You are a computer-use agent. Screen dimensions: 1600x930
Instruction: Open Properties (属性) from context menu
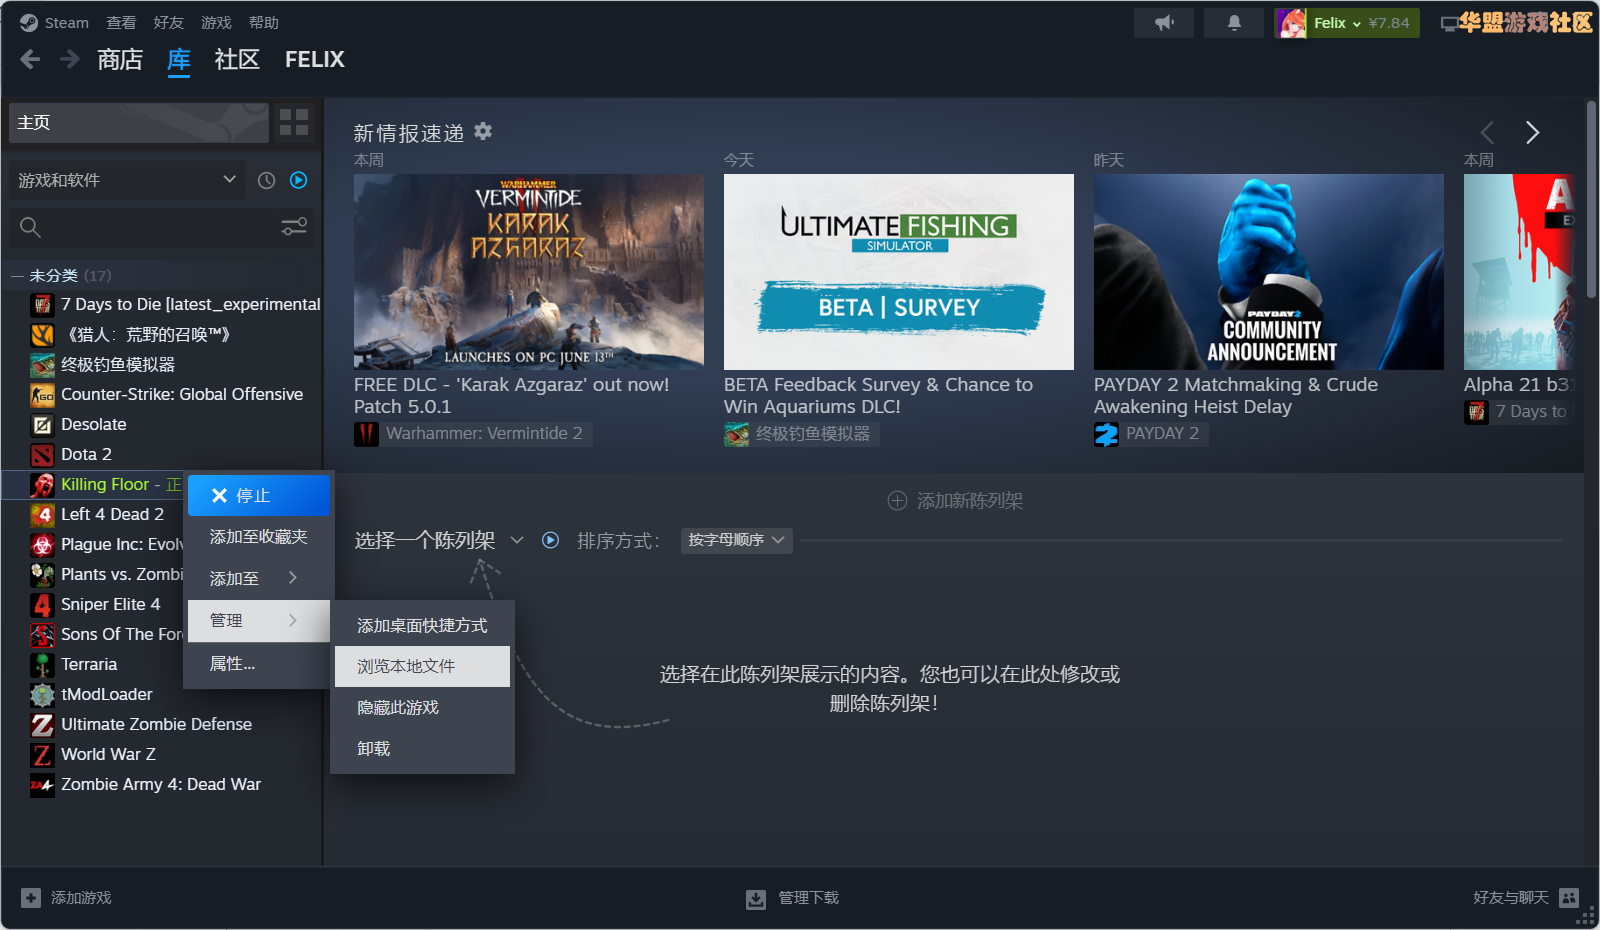click(259, 663)
